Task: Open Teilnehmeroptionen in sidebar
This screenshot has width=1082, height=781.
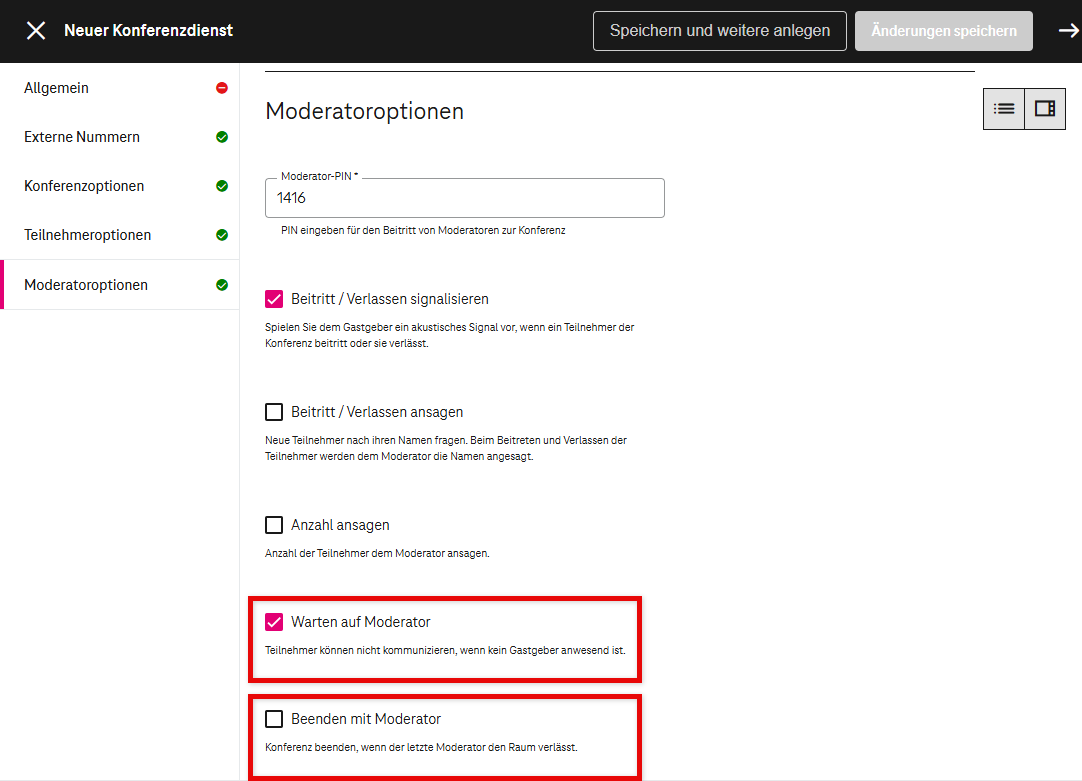Action: pos(88,235)
